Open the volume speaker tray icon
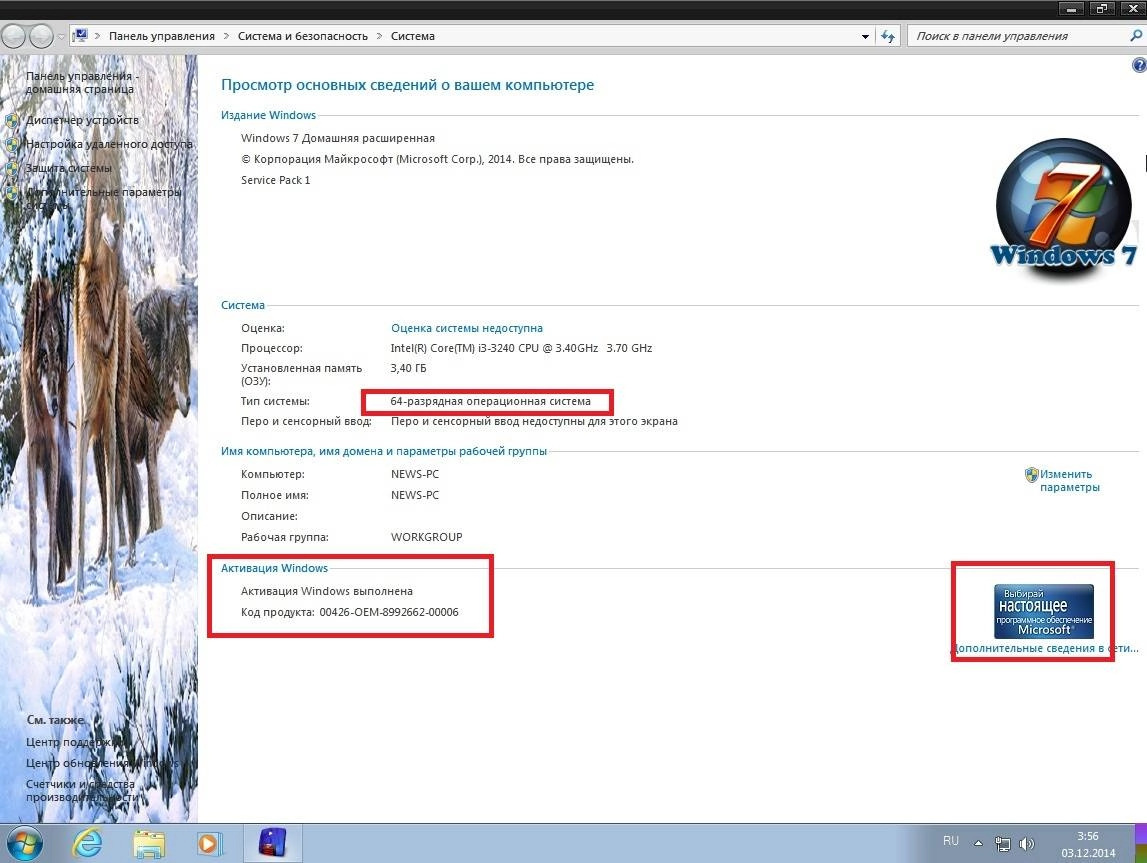 point(1026,844)
